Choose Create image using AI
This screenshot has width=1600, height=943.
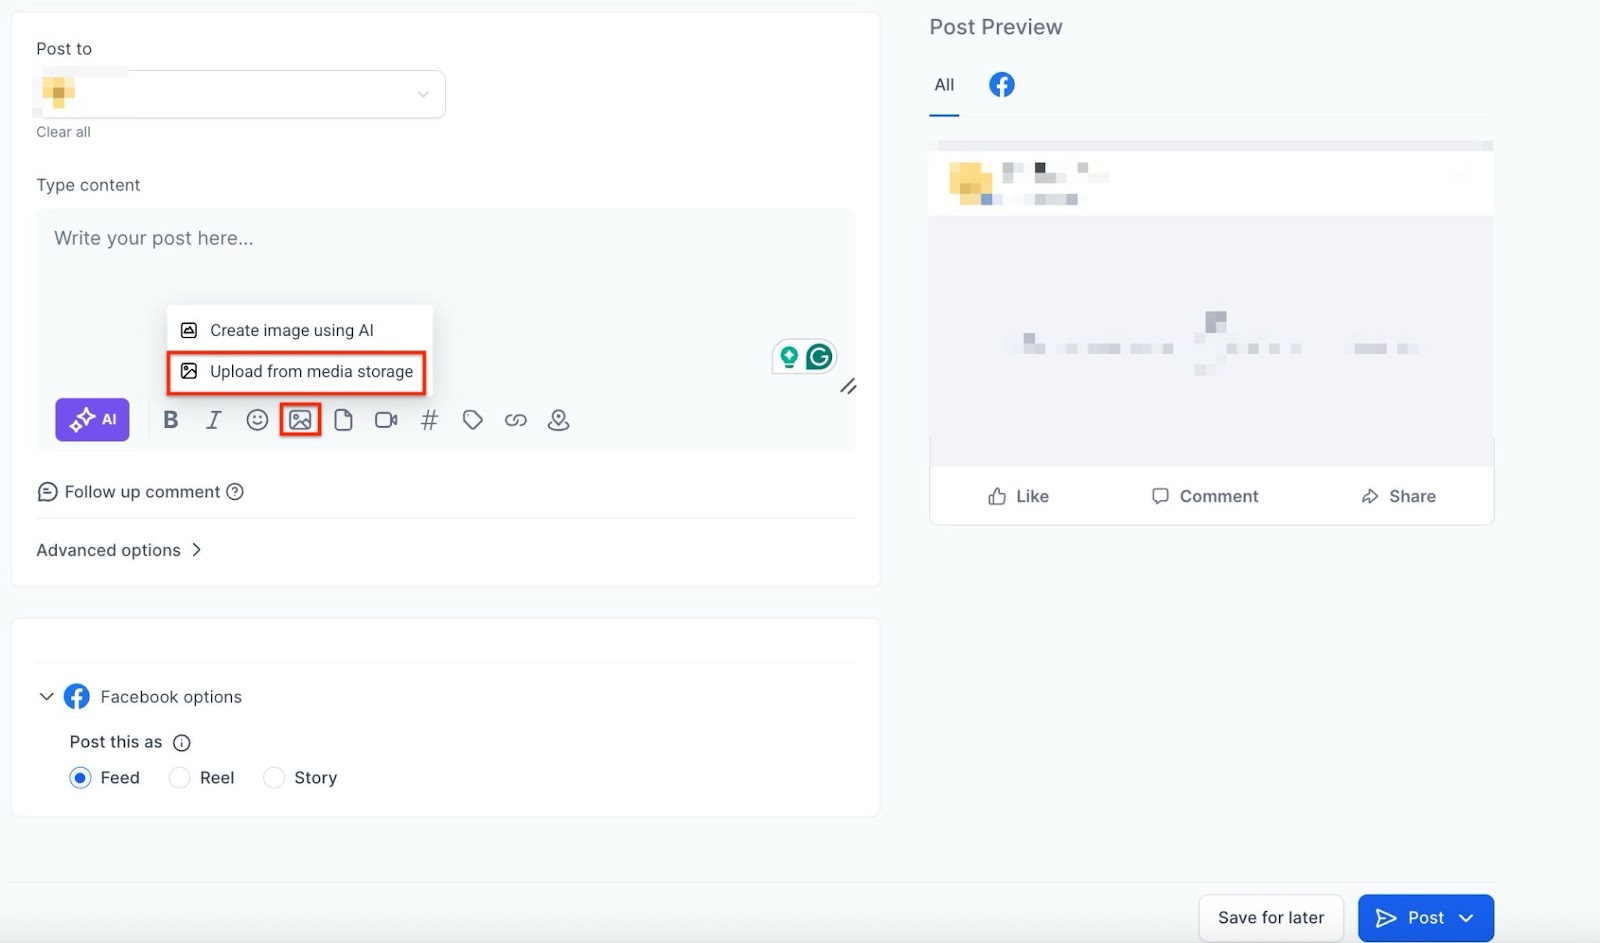[299, 330]
